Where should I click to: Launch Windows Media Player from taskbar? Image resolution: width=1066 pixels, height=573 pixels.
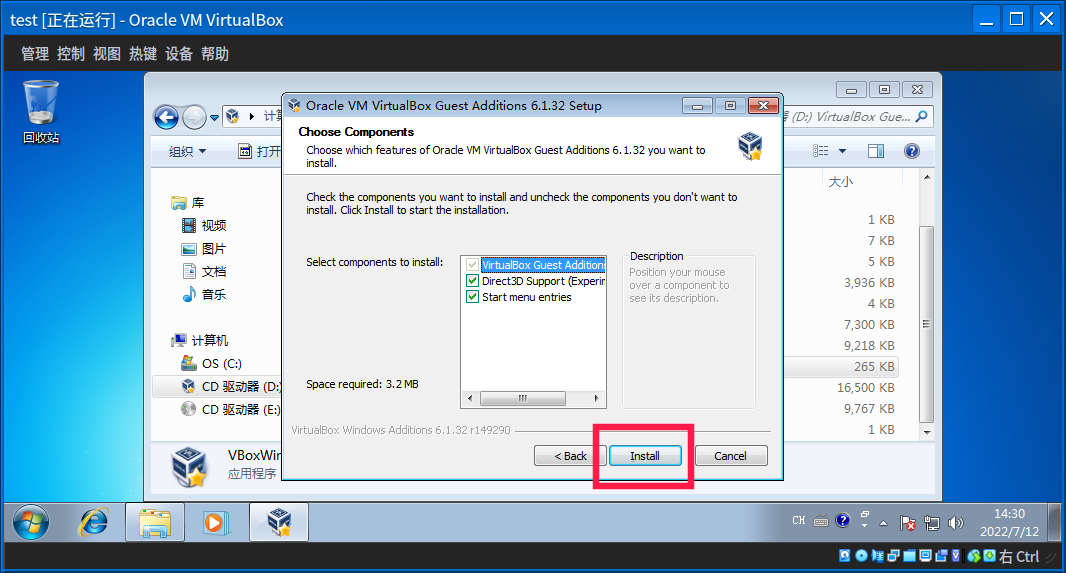(x=214, y=521)
